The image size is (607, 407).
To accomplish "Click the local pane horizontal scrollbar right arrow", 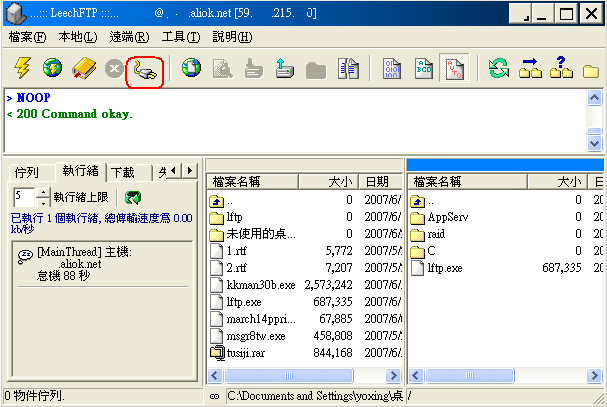I will (x=397, y=374).
